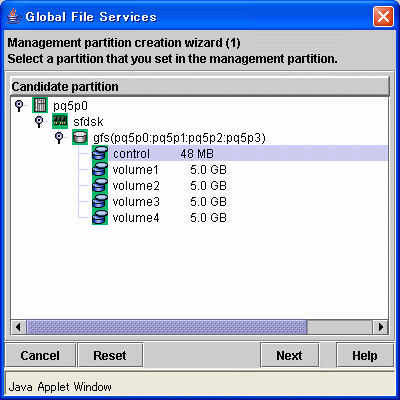Open Help for the wizard
The image size is (400, 400).
point(365,355)
